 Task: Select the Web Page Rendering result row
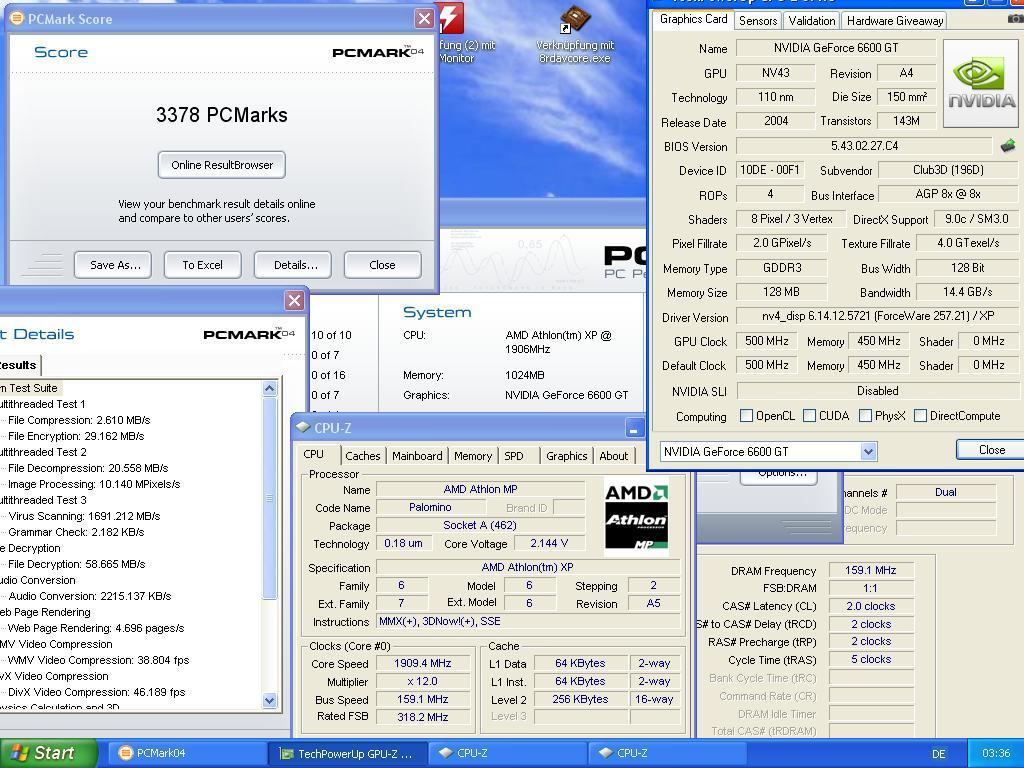96,628
